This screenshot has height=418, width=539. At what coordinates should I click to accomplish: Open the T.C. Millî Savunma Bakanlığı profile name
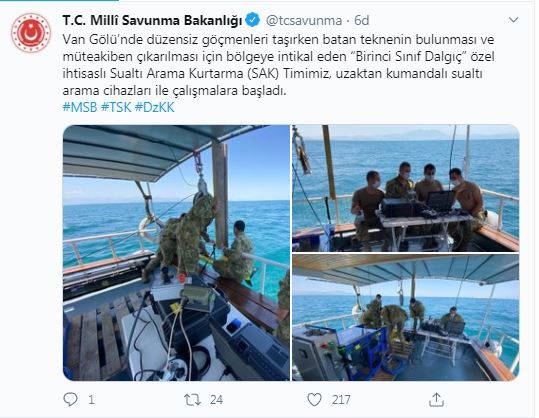point(152,20)
